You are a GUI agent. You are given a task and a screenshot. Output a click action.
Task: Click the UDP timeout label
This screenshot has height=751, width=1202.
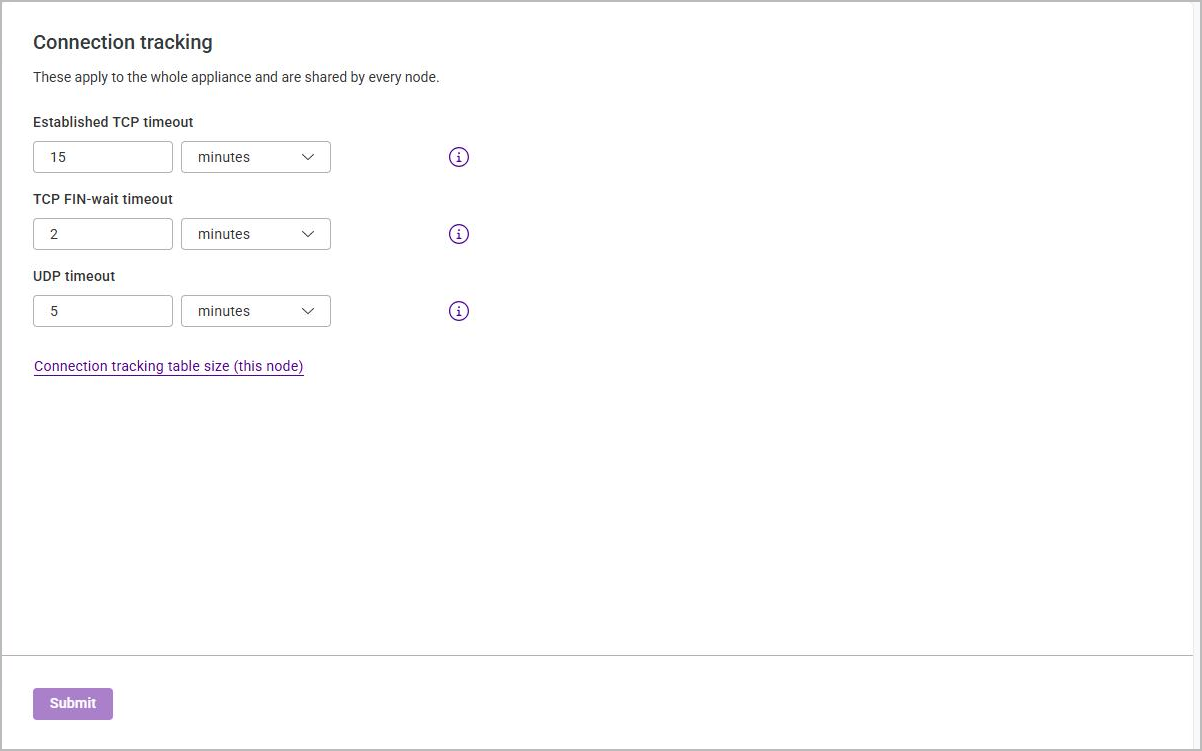[x=74, y=276]
